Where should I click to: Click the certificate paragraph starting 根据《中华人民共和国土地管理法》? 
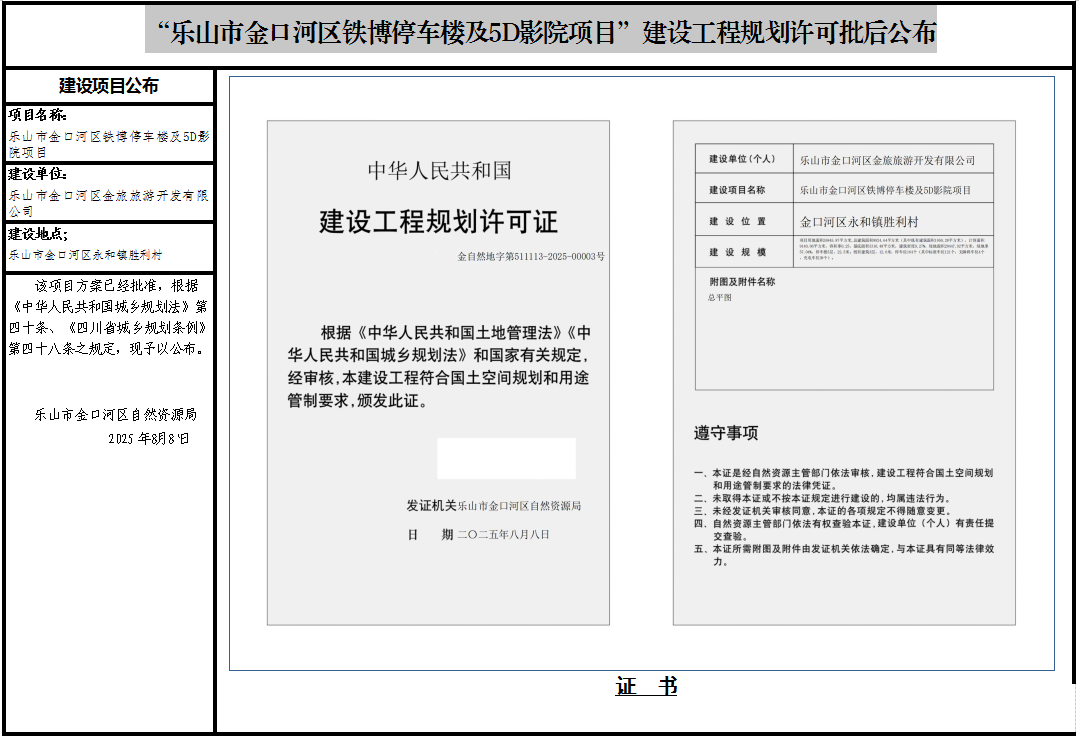(439, 366)
